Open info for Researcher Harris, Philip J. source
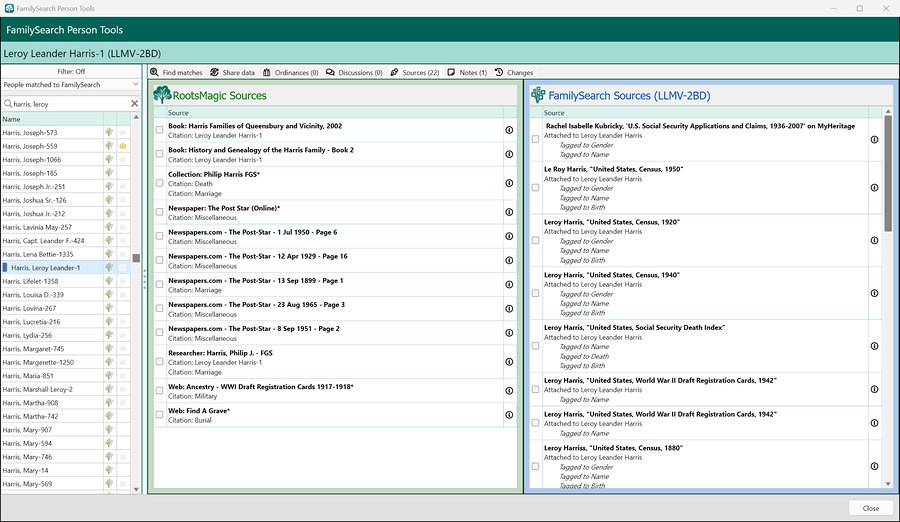The image size is (900, 522). point(509,362)
